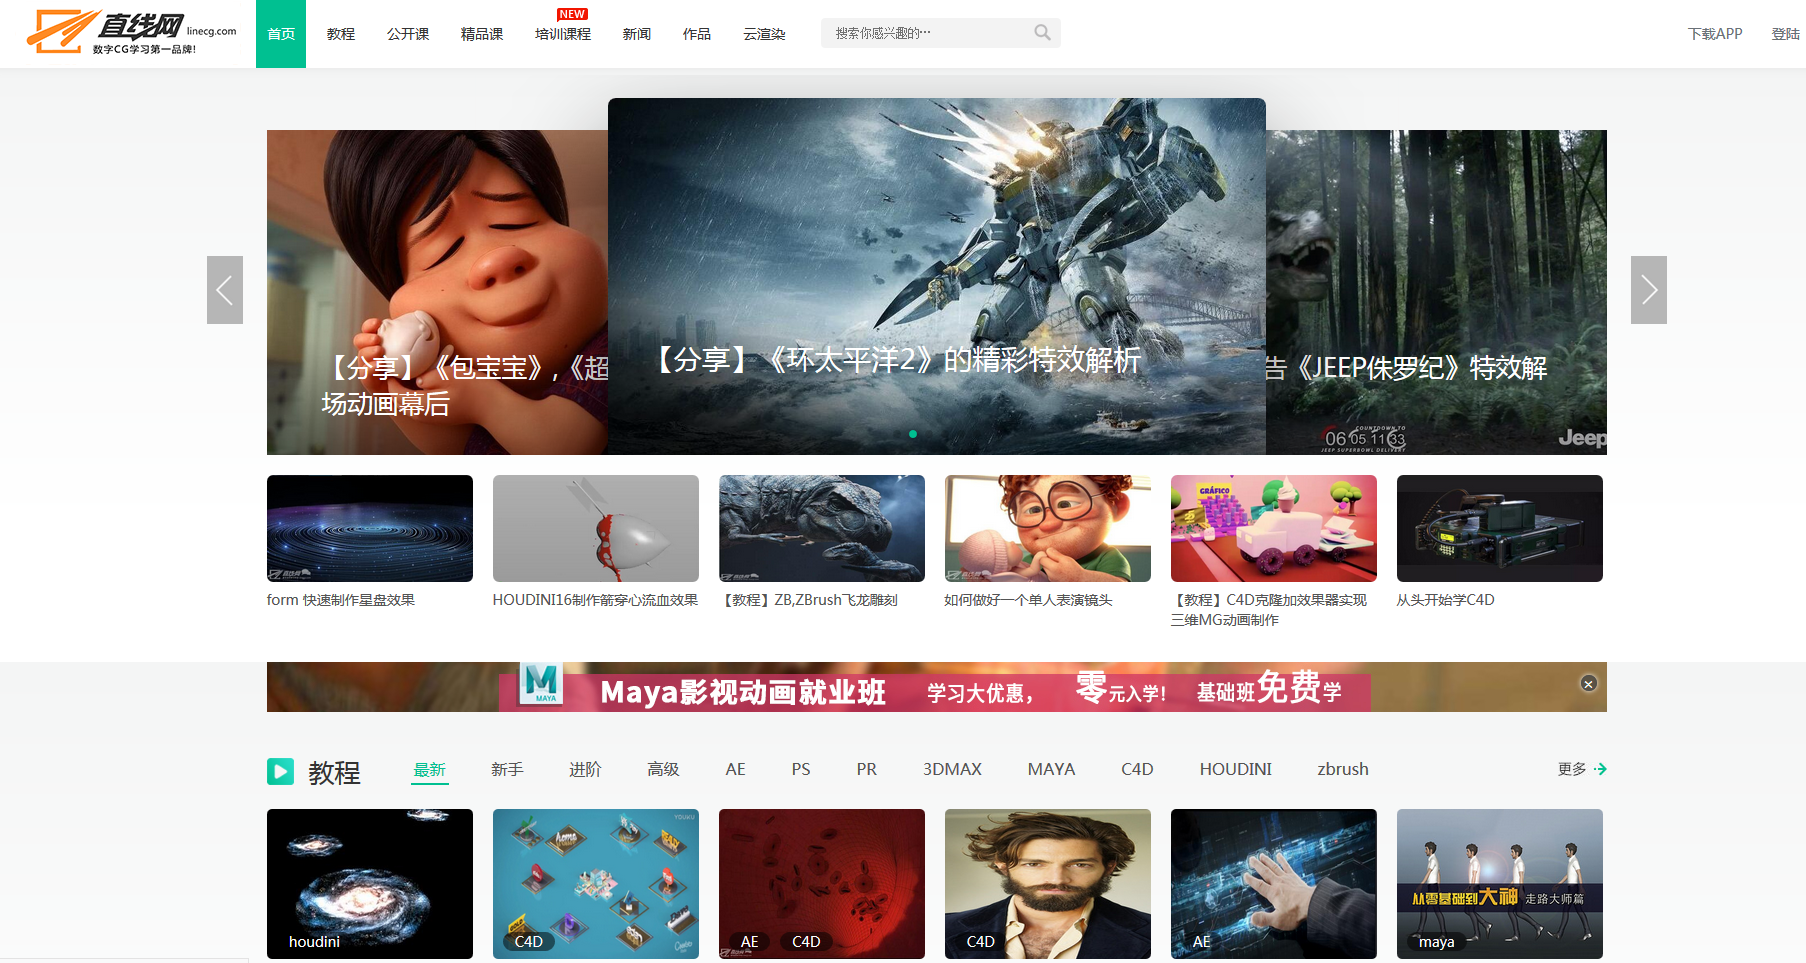Image resolution: width=1806 pixels, height=963 pixels.
Task: Click the 下载APP link
Action: pyautogui.click(x=1715, y=34)
